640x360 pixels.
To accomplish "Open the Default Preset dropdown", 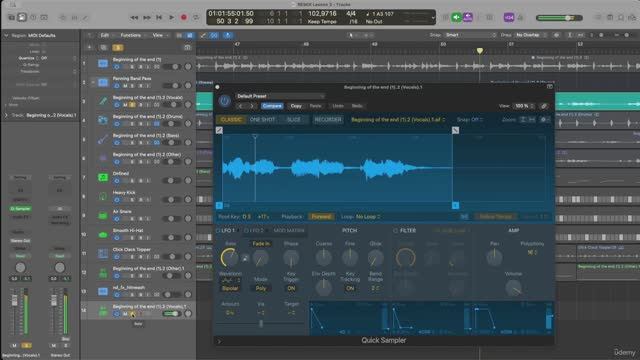I will pyautogui.click(x=280, y=96).
